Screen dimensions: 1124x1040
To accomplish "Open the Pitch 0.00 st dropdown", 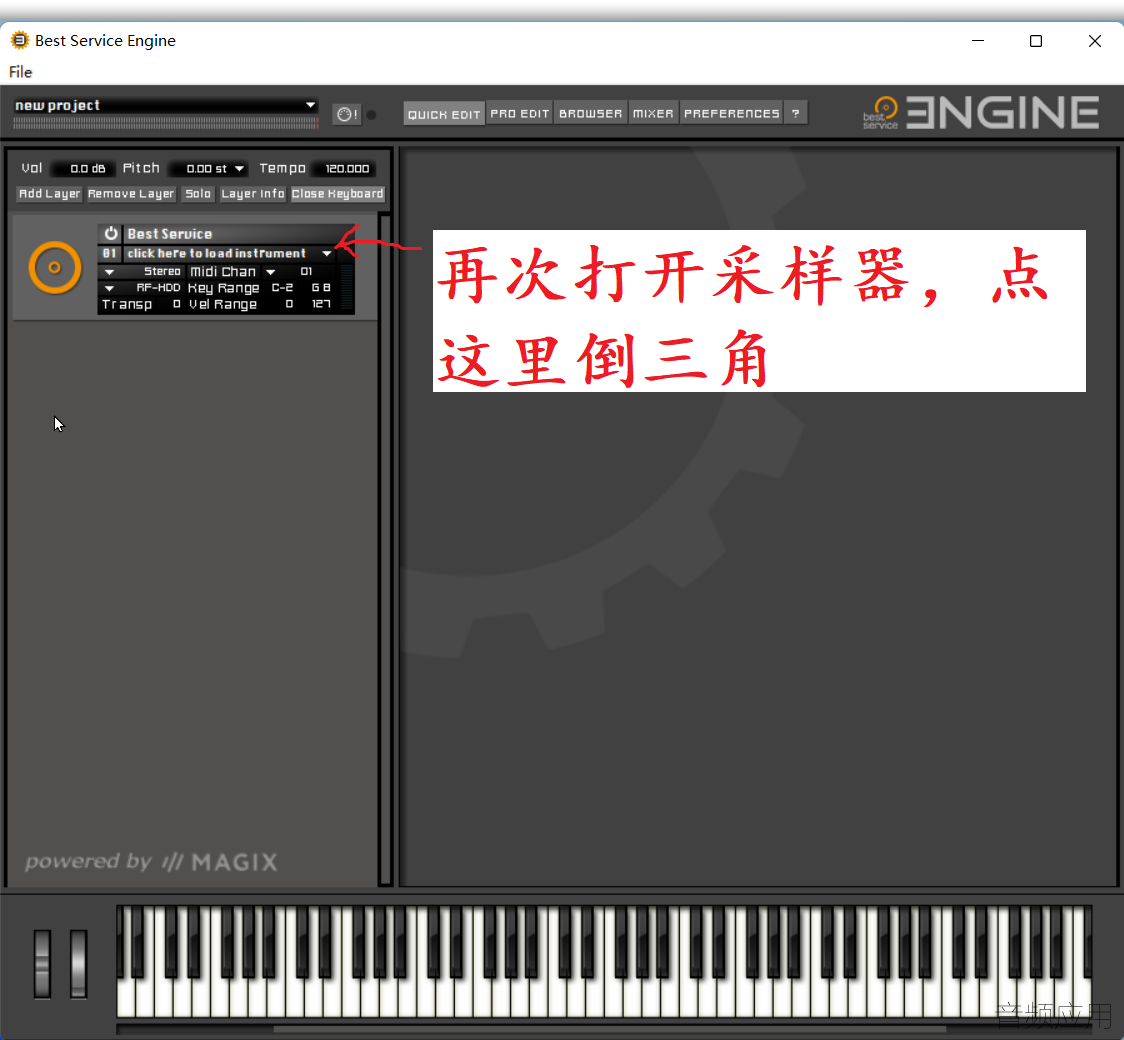I will (239, 168).
